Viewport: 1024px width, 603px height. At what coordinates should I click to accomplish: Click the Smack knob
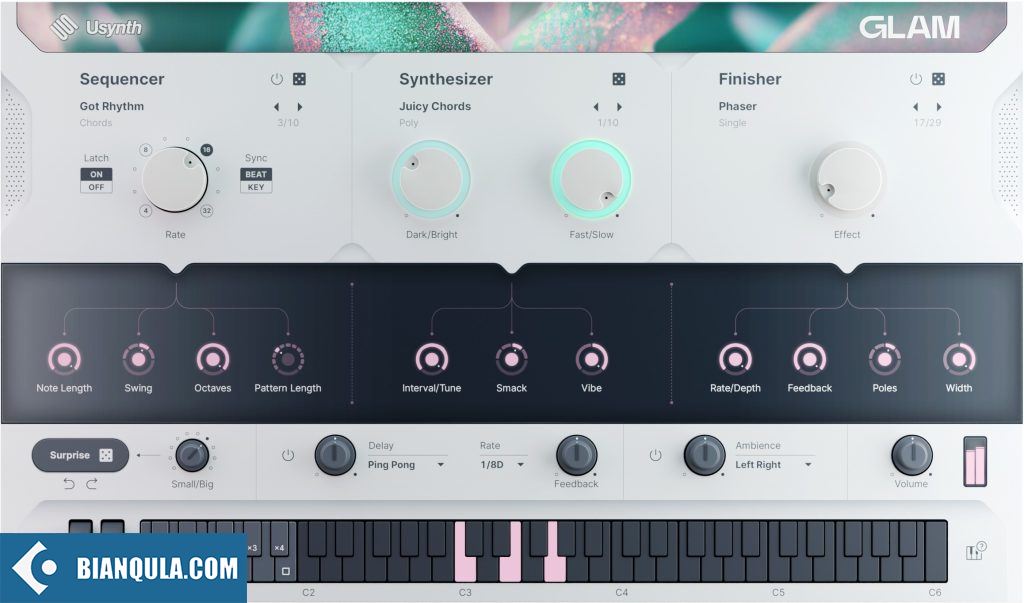pyautogui.click(x=511, y=359)
